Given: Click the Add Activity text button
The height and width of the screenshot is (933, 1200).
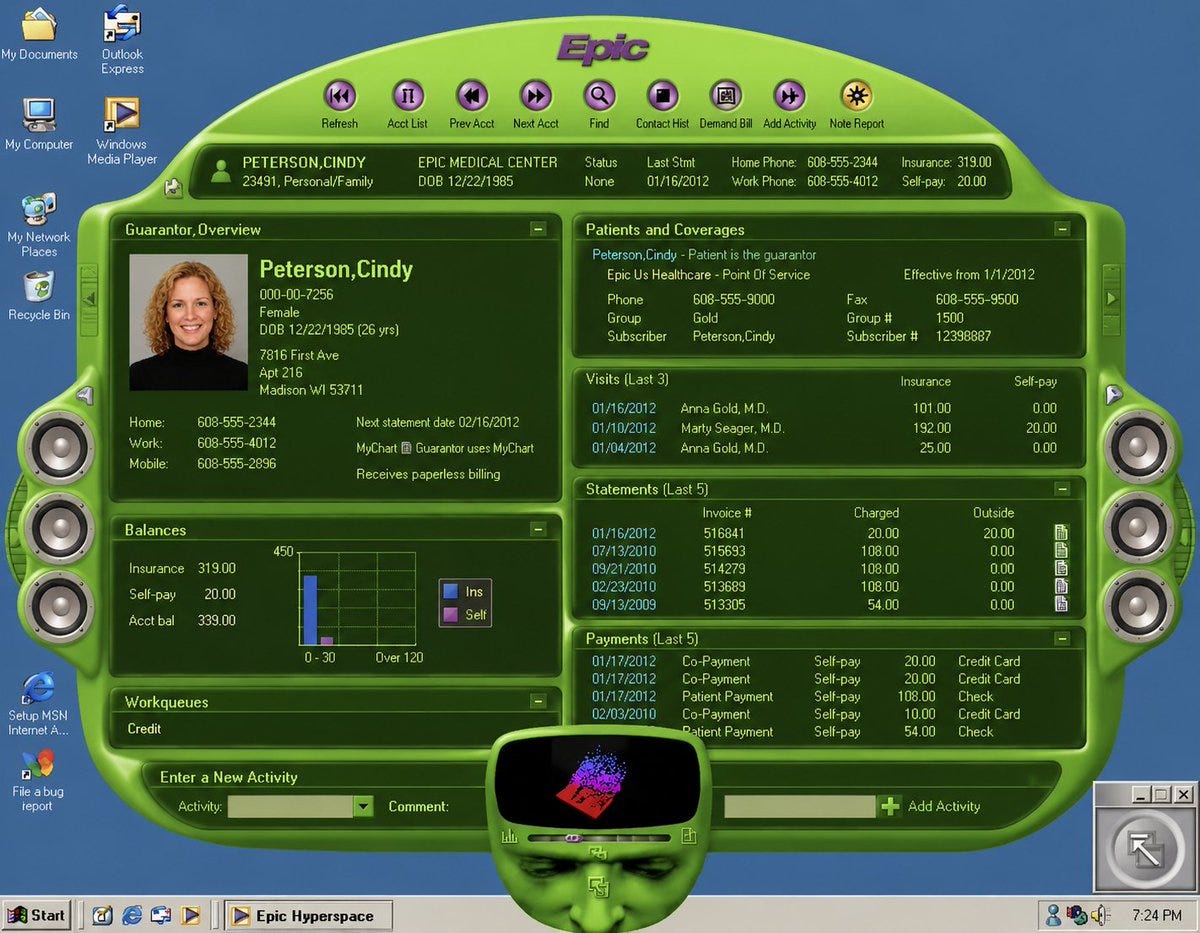Looking at the screenshot, I should click(944, 806).
